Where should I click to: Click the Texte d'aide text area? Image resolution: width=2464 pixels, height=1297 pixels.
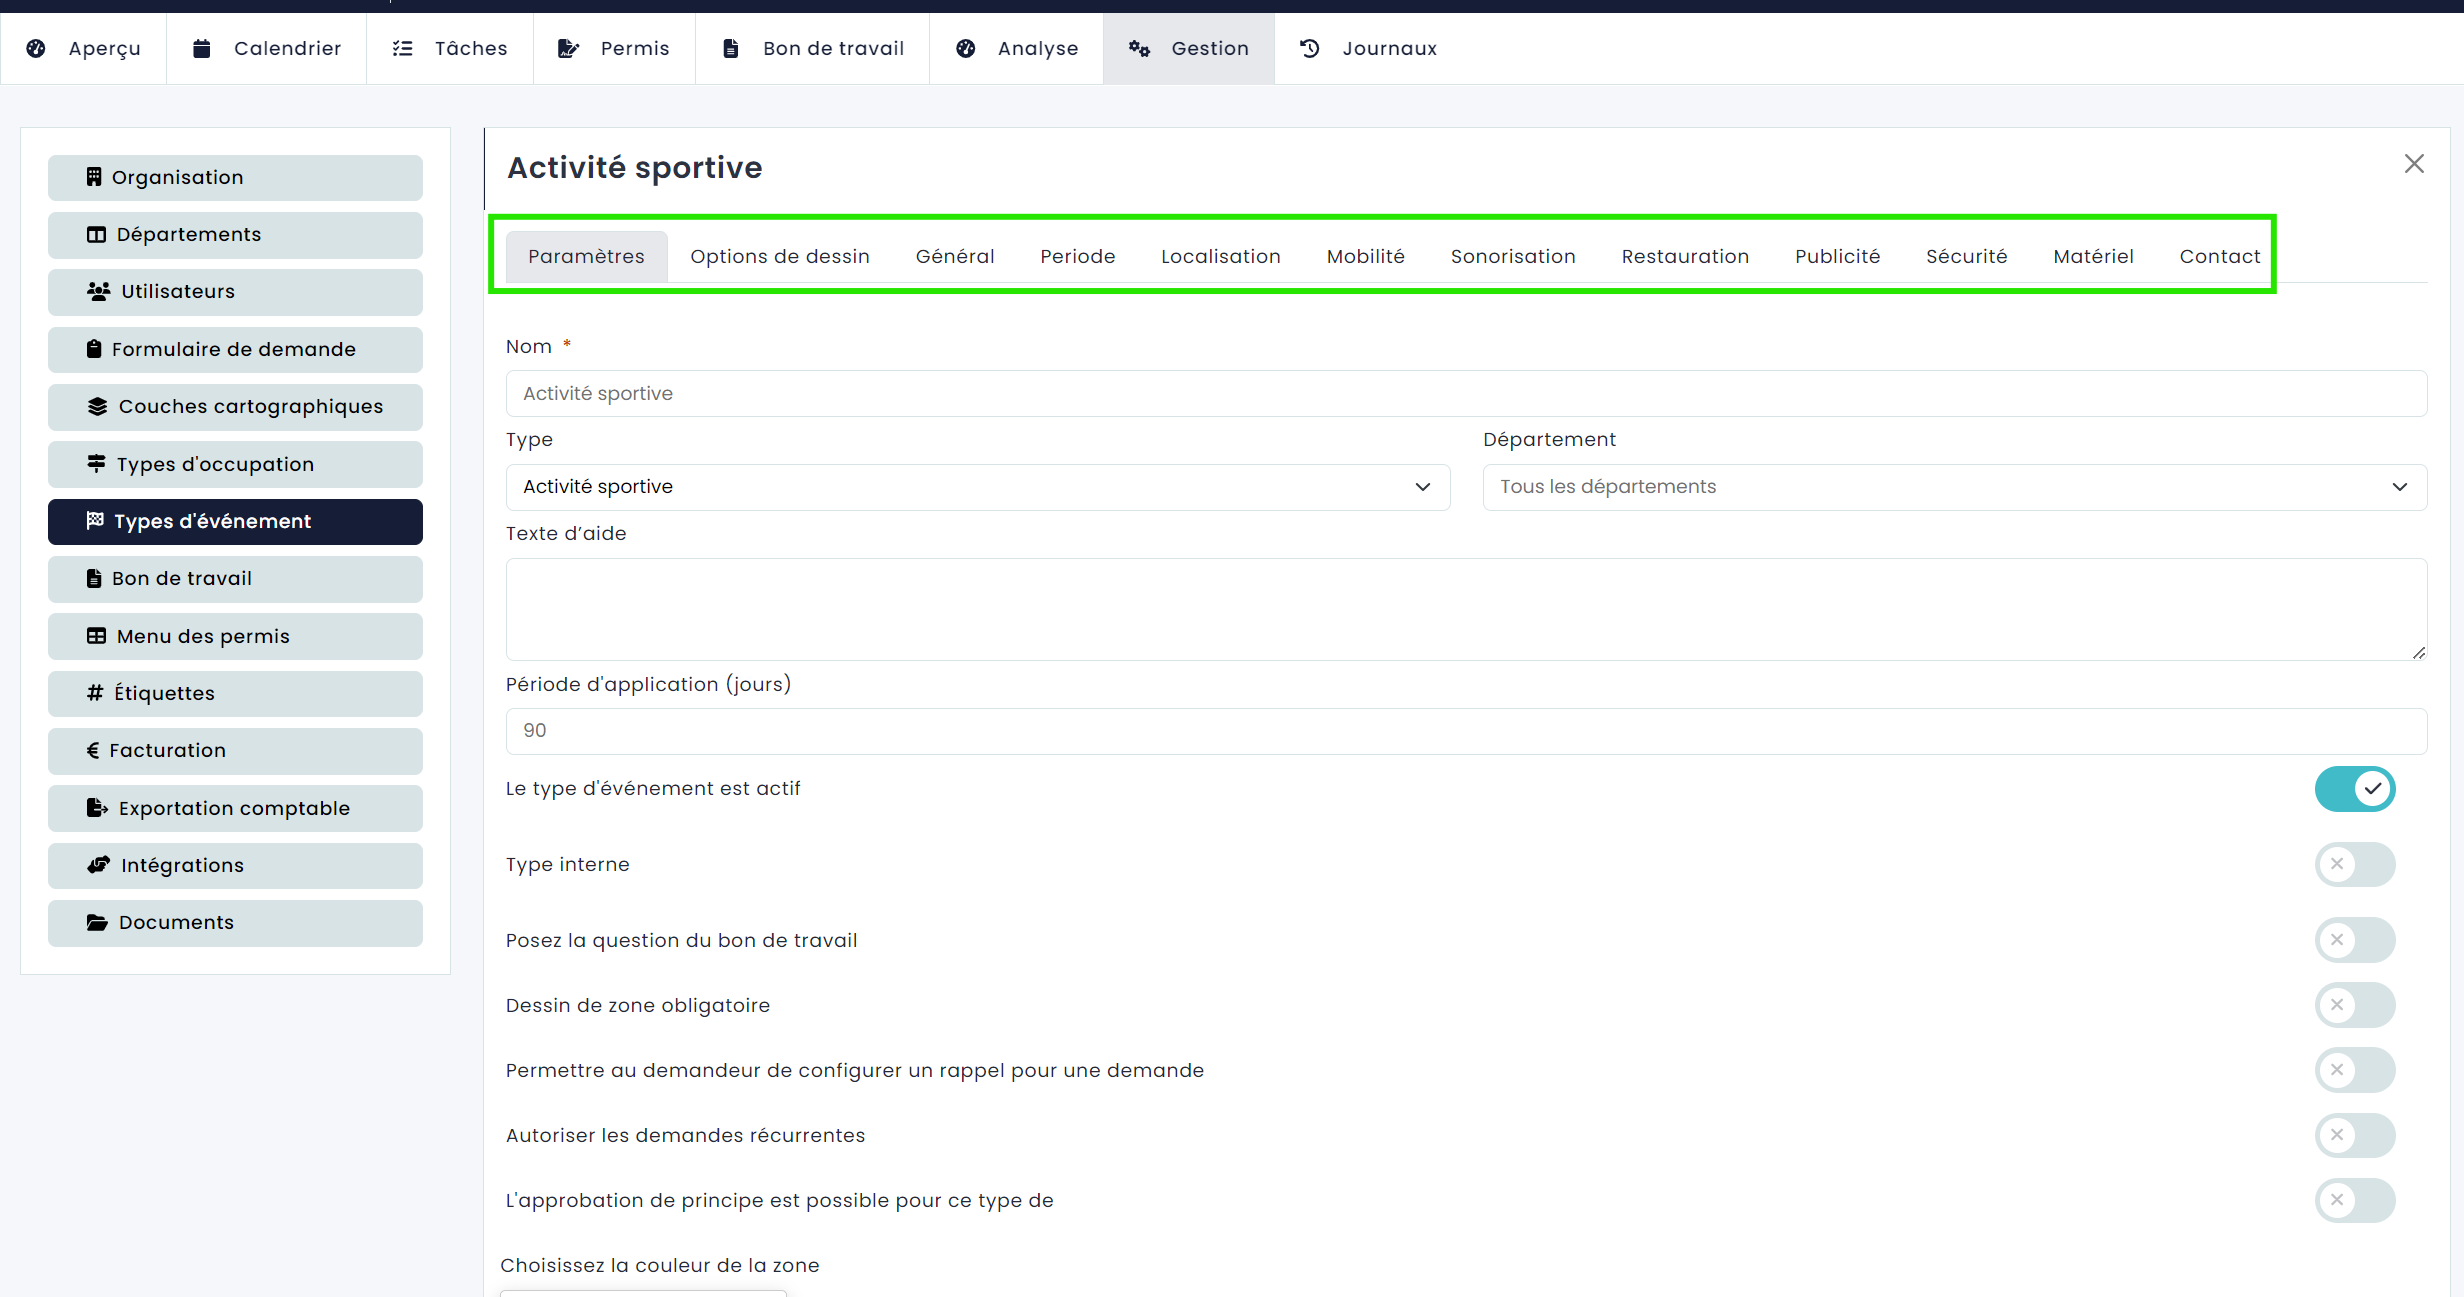pyautogui.click(x=1465, y=608)
